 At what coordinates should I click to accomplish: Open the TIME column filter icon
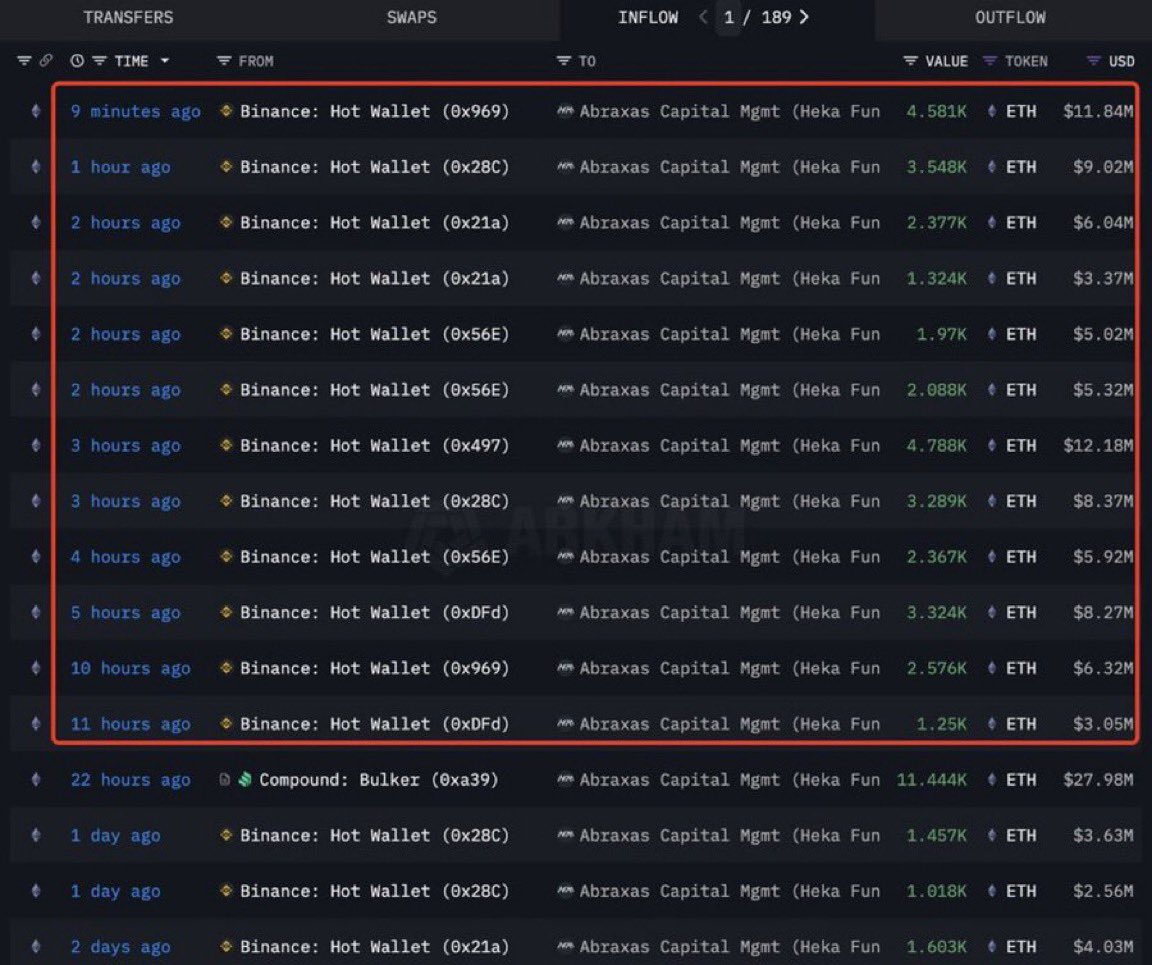(x=99, y=61)
